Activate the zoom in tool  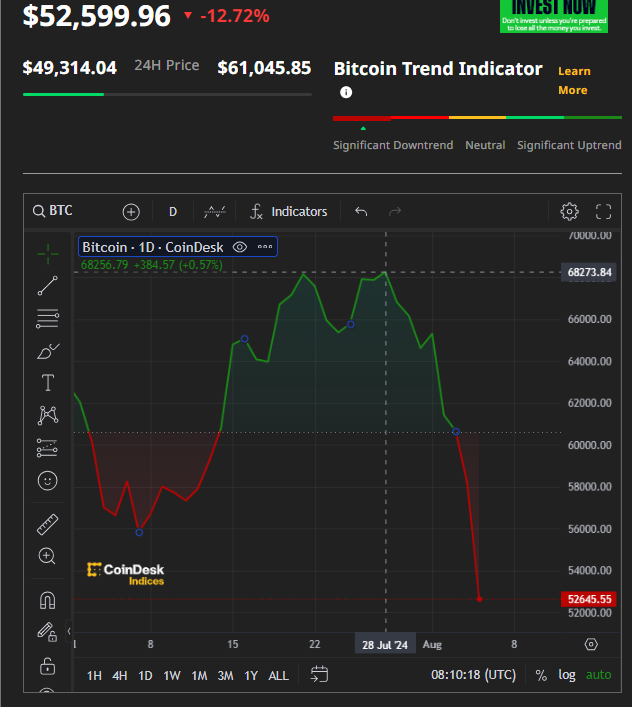pos(47,556)
